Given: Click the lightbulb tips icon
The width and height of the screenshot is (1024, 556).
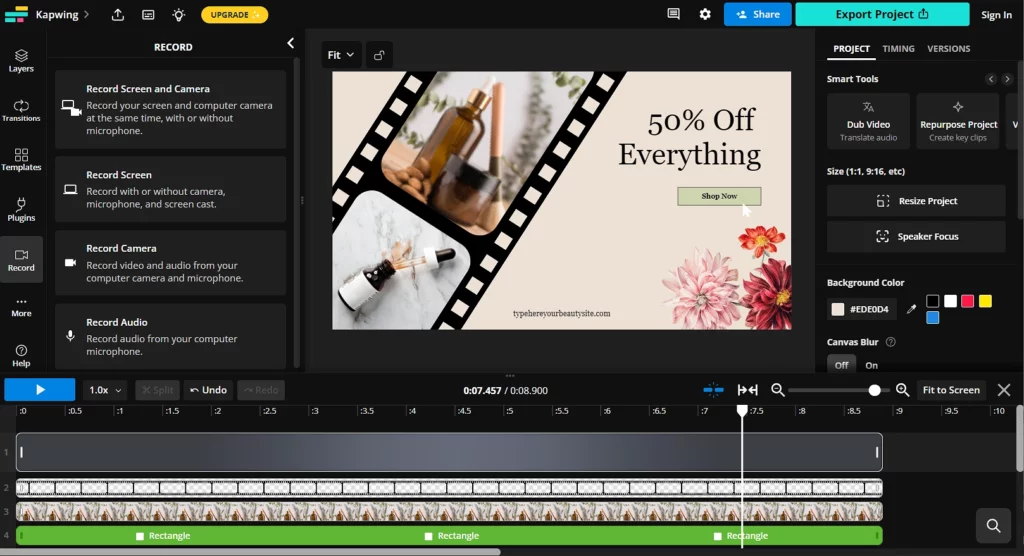Looking at the screenshot, I should pyautogui.click(x=178, y=14).
